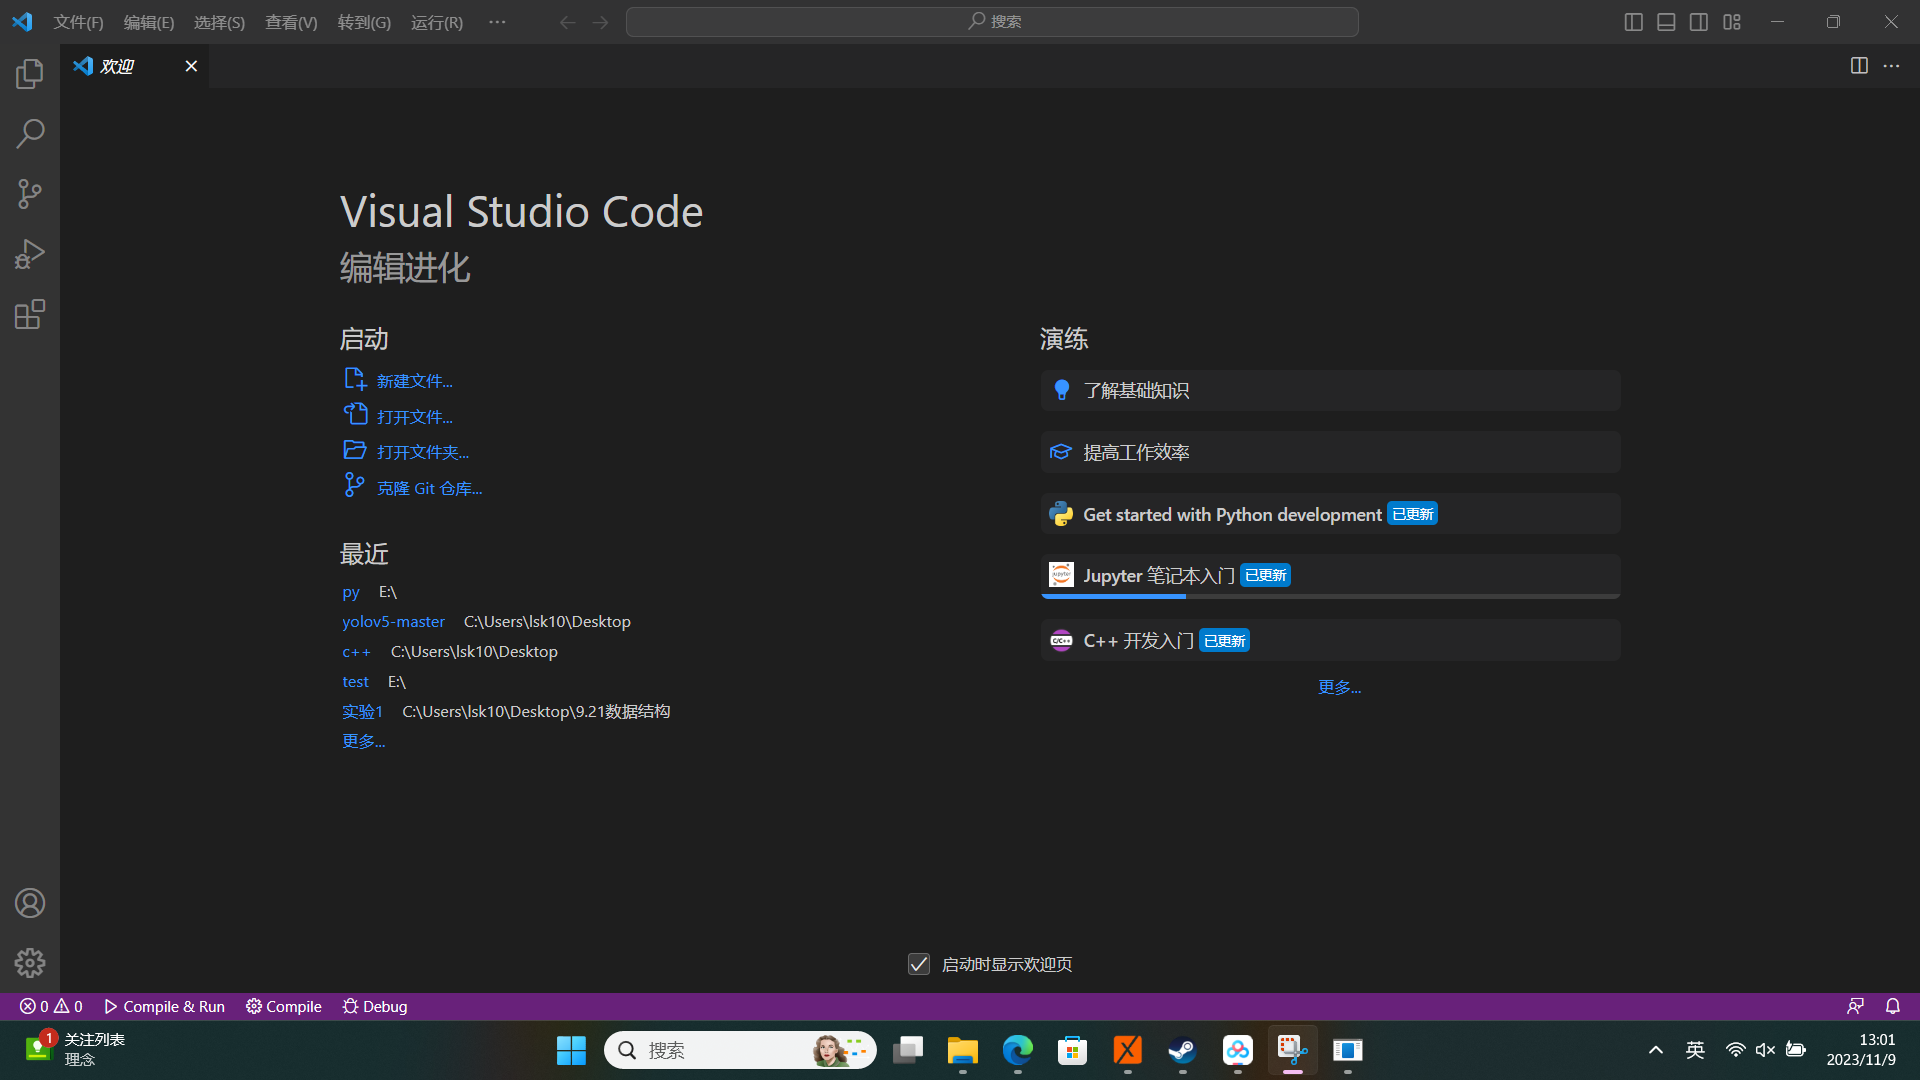The height and width of the screenshot is (1080, 1920).
Task: Open the 关注列表 widget on taskbar
Action: point(75,1049)
